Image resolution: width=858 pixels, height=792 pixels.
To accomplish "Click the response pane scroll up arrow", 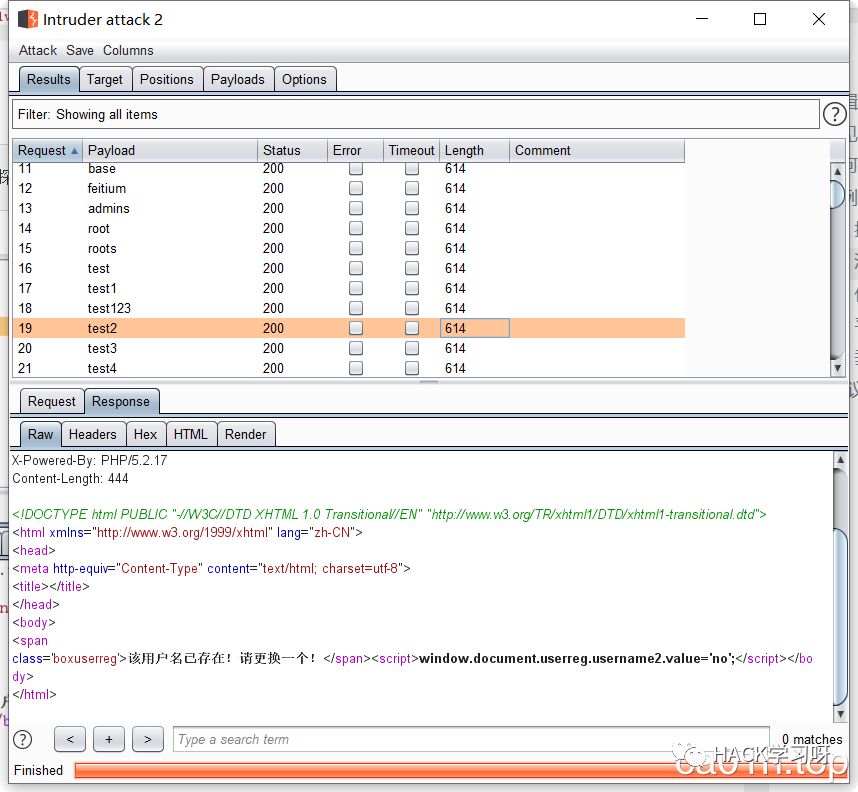I will (840, 460).
